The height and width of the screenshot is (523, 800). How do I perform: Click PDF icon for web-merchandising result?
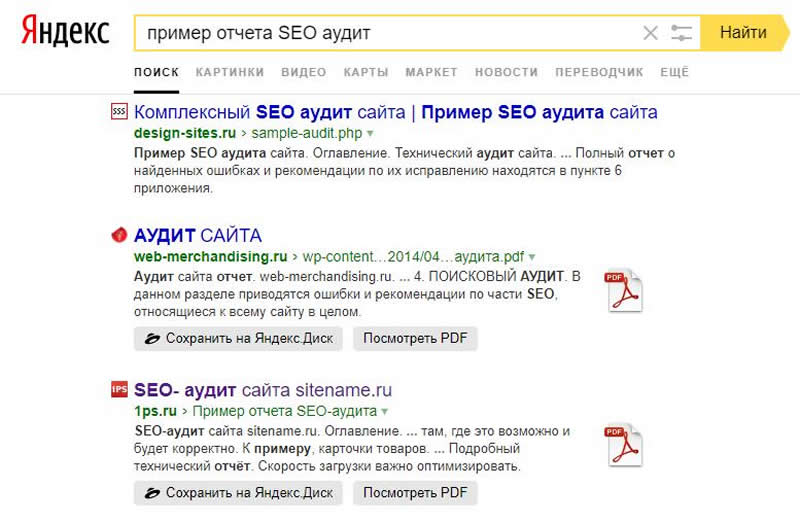(623, 290)
